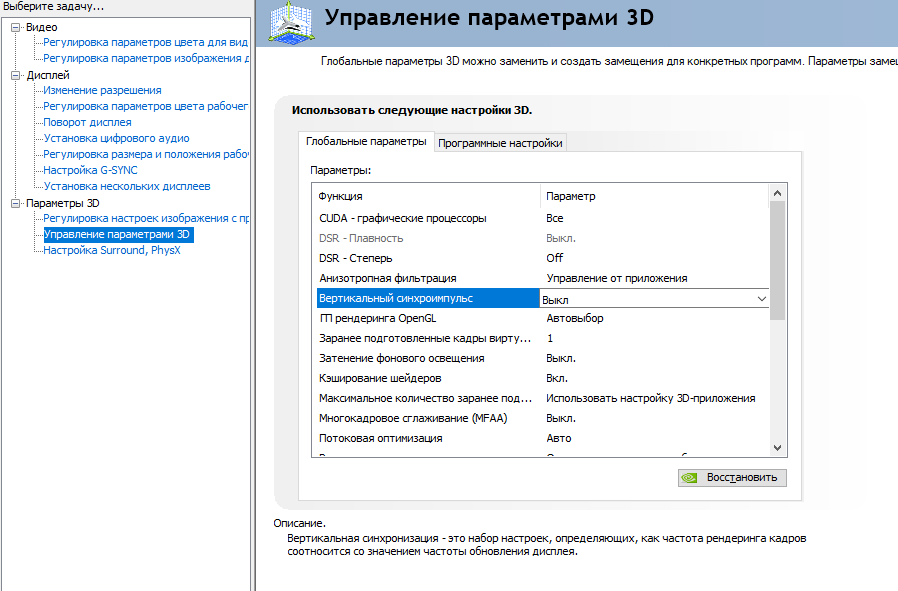Open Изменение разрешения page
898x591 pixels.
pos(103,90)
